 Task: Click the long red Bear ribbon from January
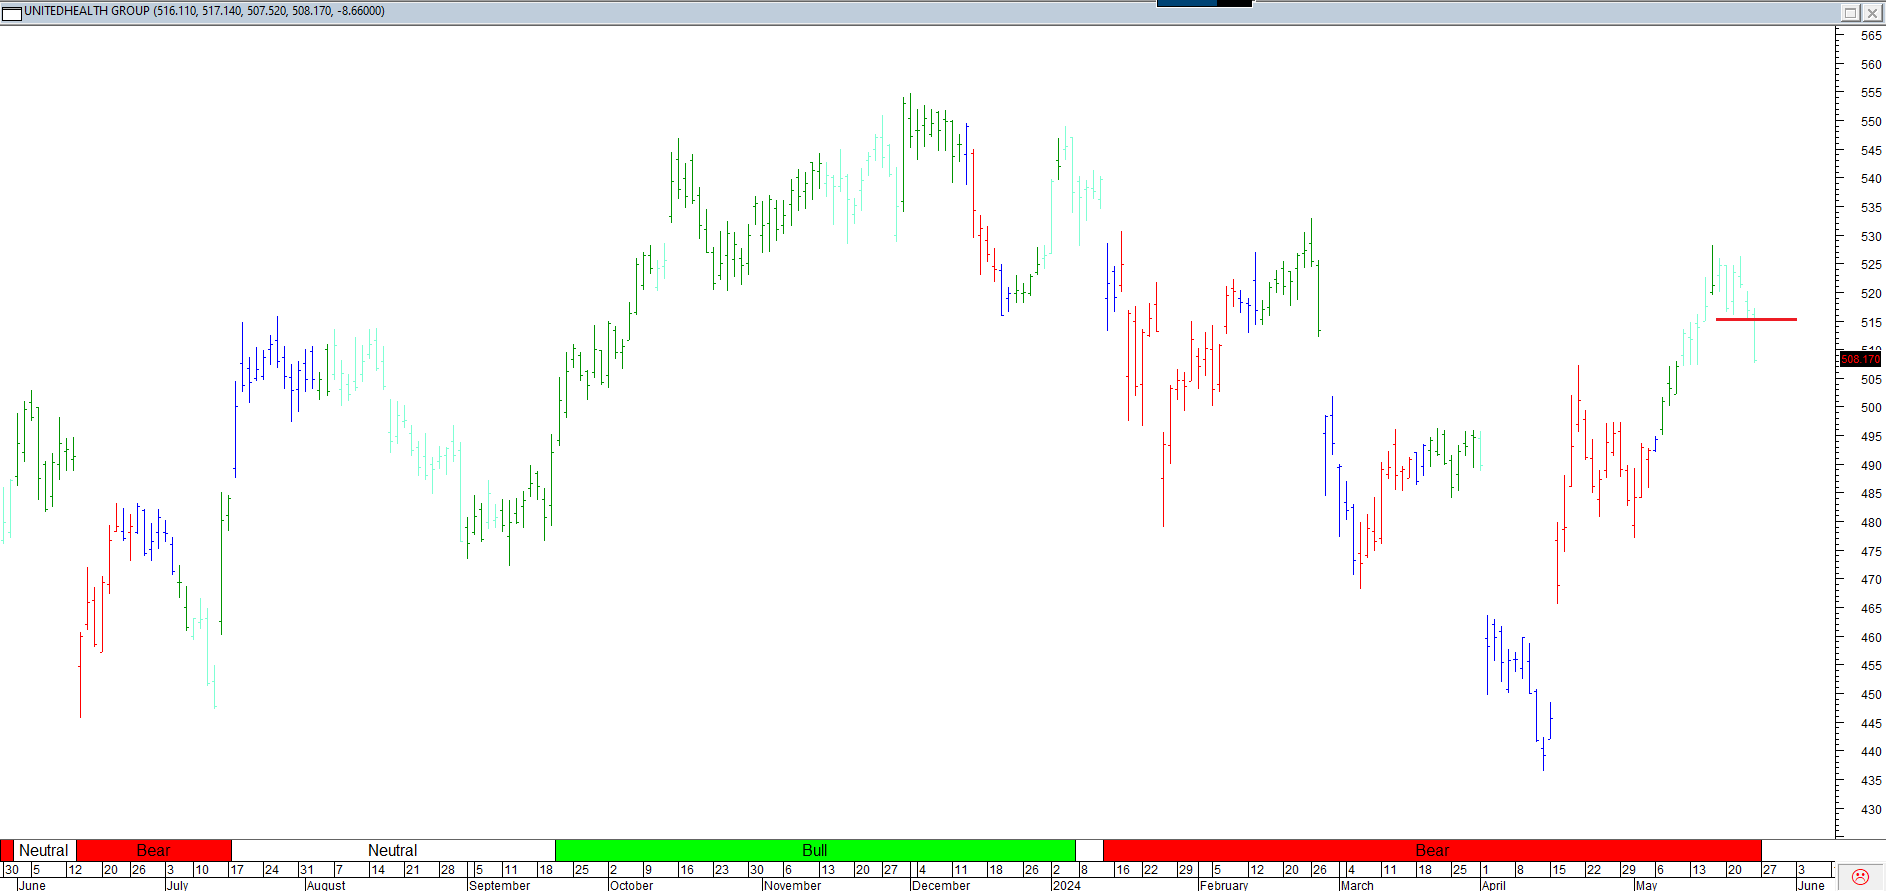(1432, 850)
